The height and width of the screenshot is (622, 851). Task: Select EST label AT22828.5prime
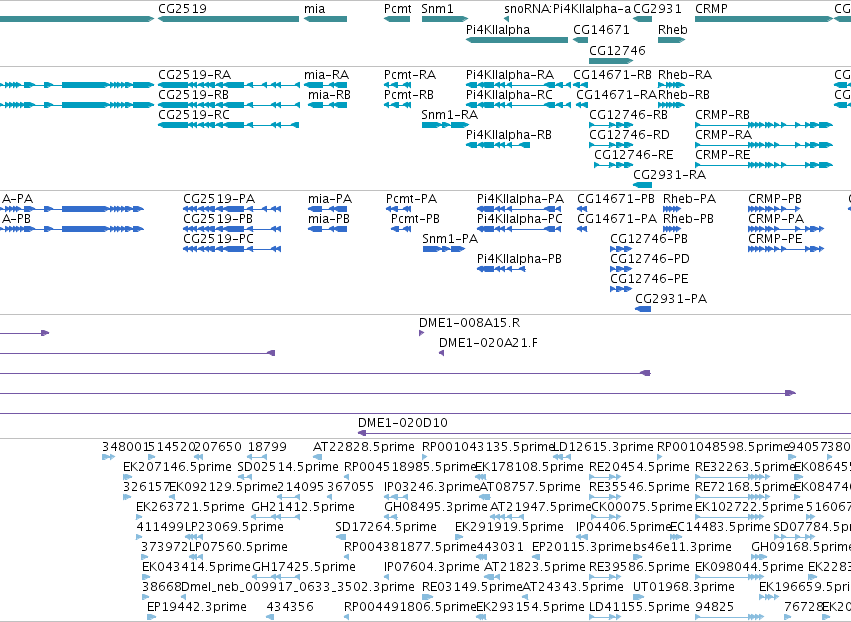[364, 447]
